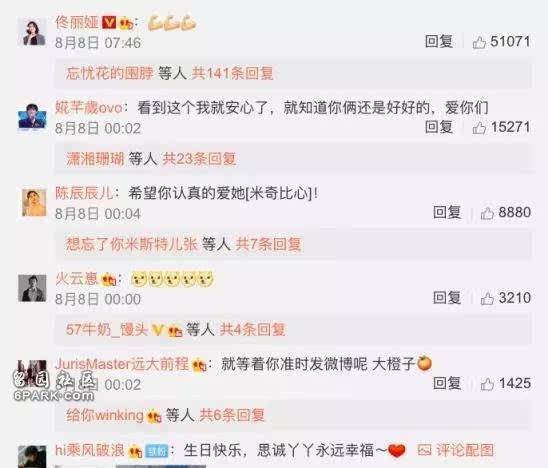Open profile of 想忘了你米斯特儿张
The image size is (548, 468).
click(132, 244)
